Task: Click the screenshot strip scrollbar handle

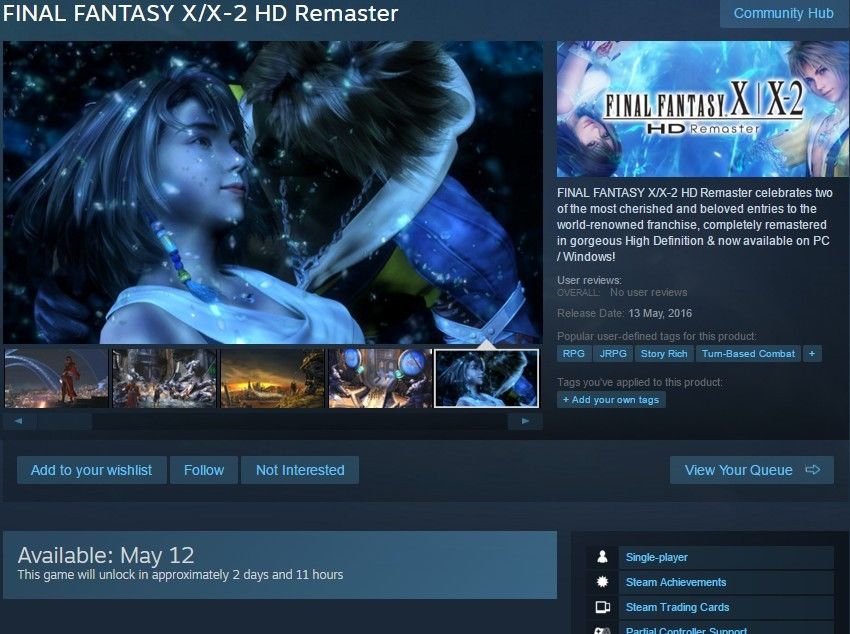Action: [x=65, y=421]
